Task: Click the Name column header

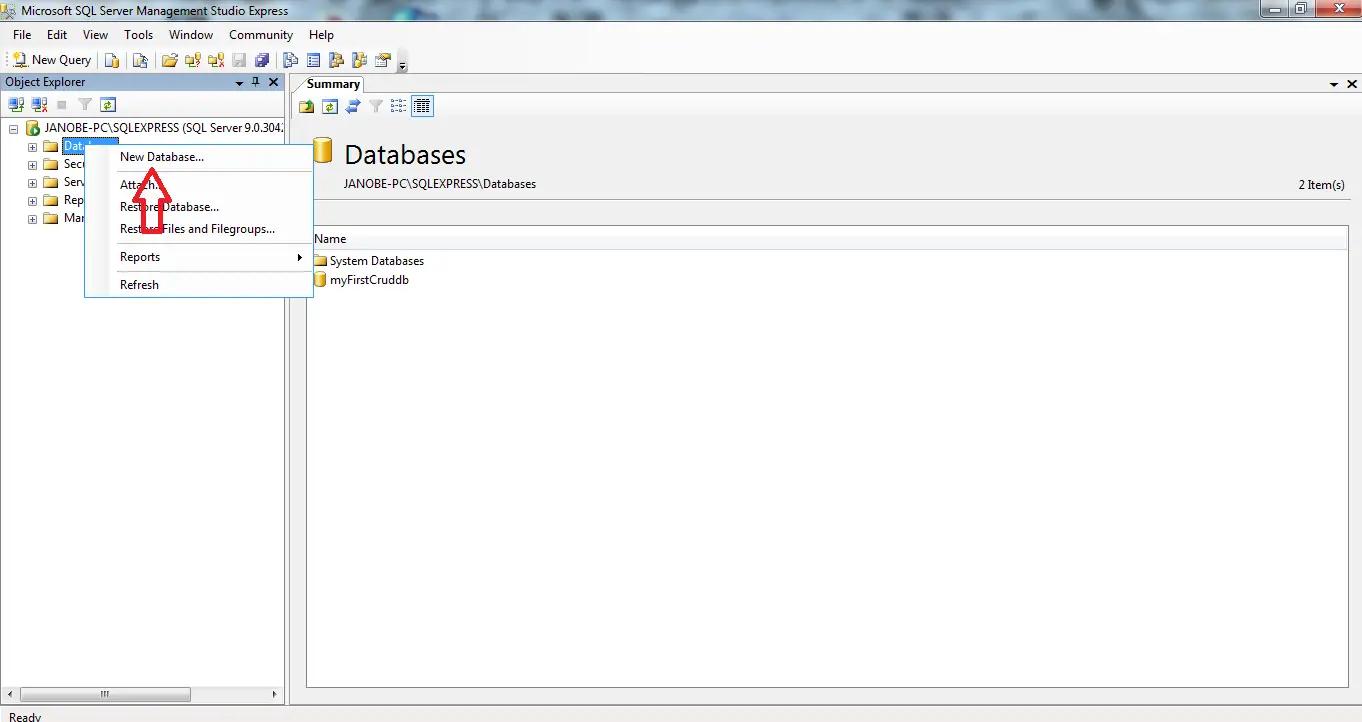Action: 330,239
